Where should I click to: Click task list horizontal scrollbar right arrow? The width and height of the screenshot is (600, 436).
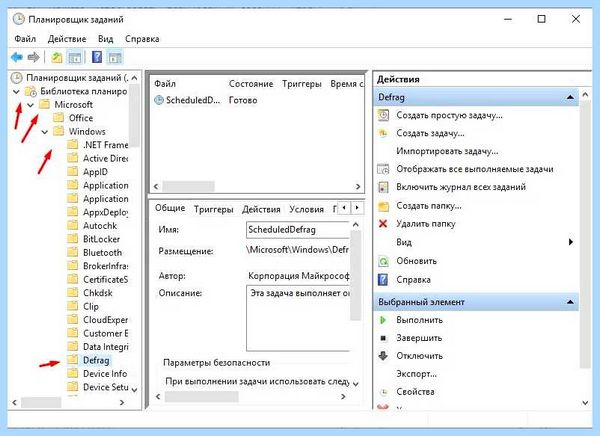[x=358, y=186]
